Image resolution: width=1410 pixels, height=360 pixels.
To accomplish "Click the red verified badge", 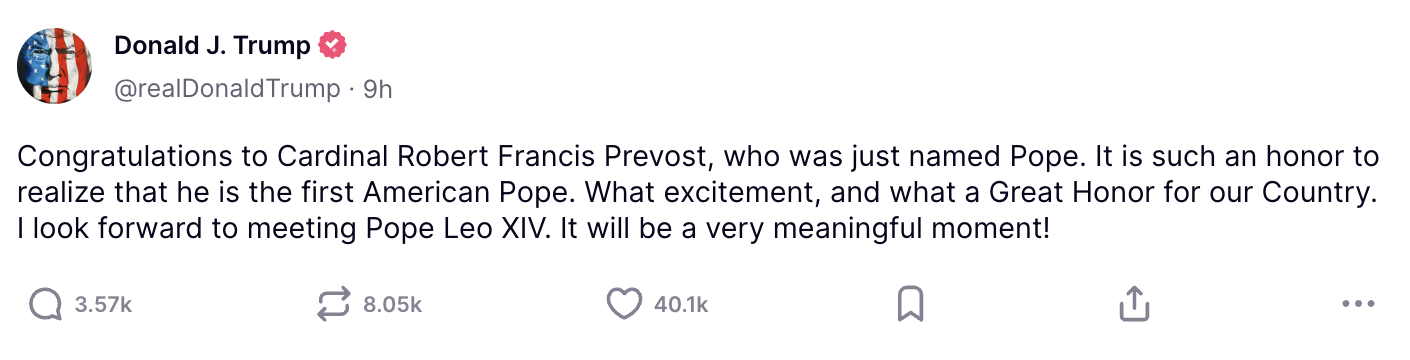I will (x=333, y=45).
